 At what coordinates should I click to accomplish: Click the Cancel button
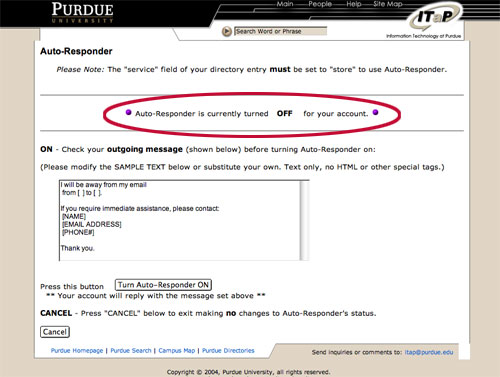(x=55, y=332)
